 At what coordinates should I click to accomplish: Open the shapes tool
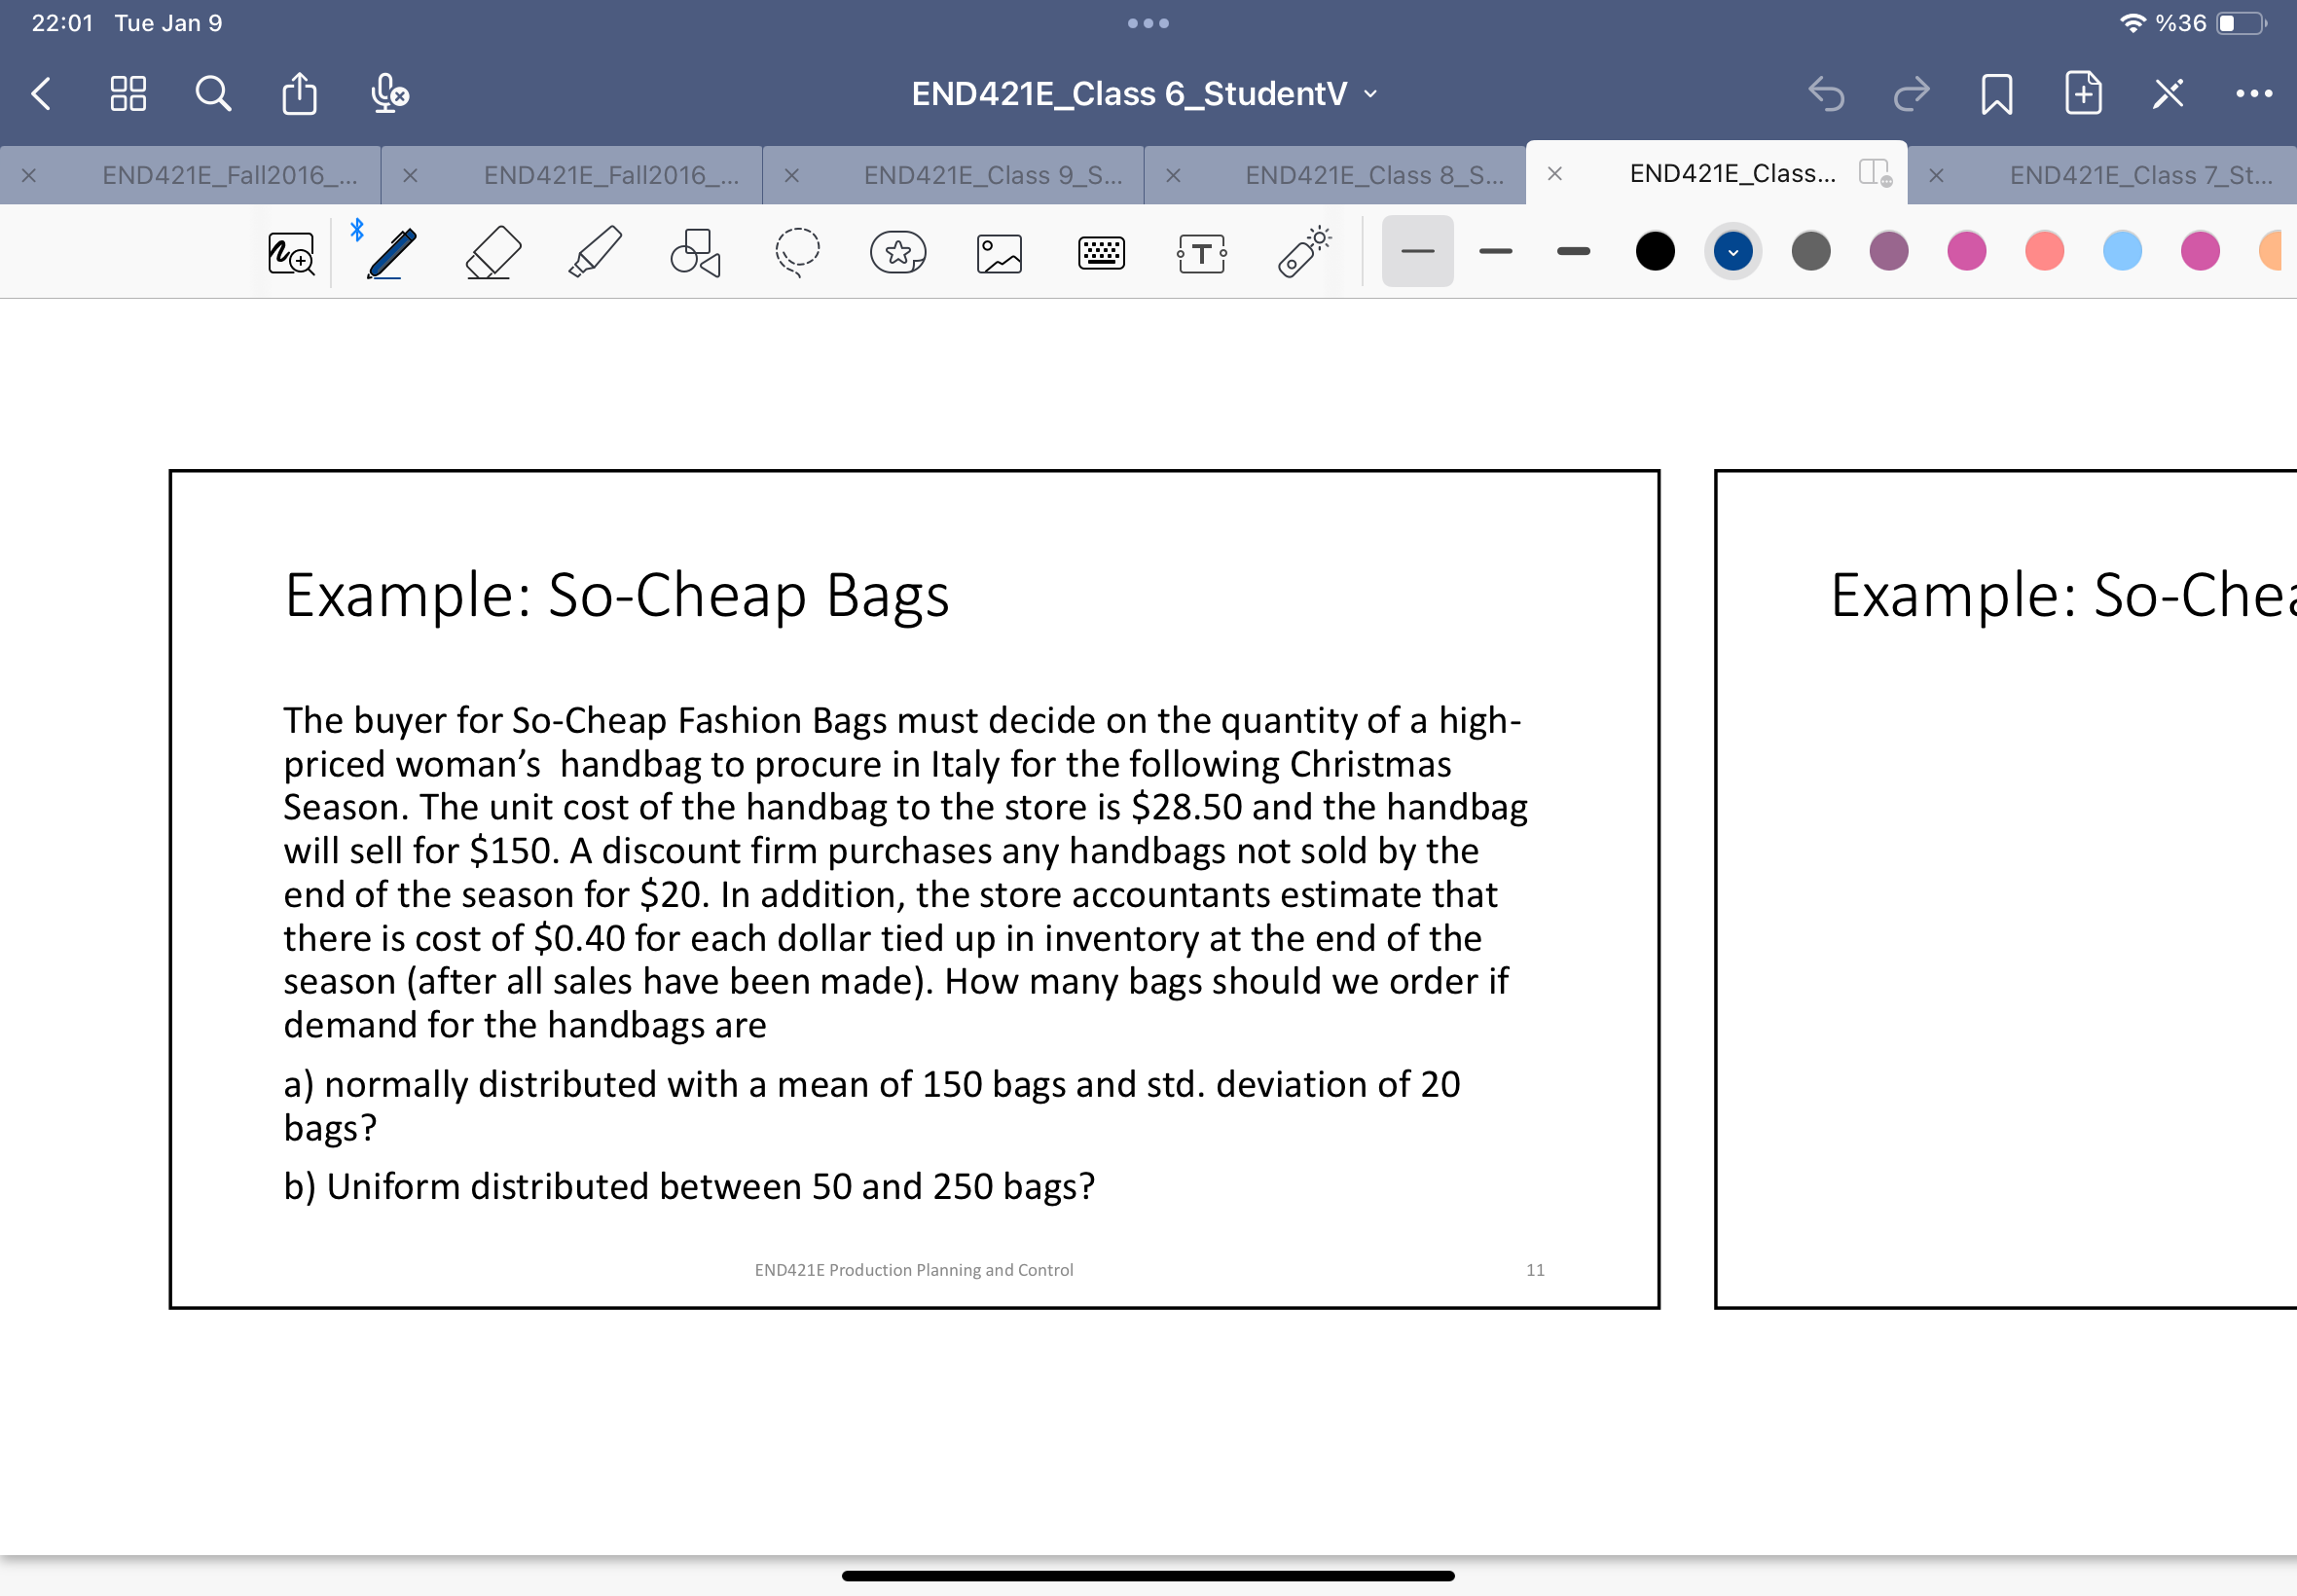pos(695,252)
